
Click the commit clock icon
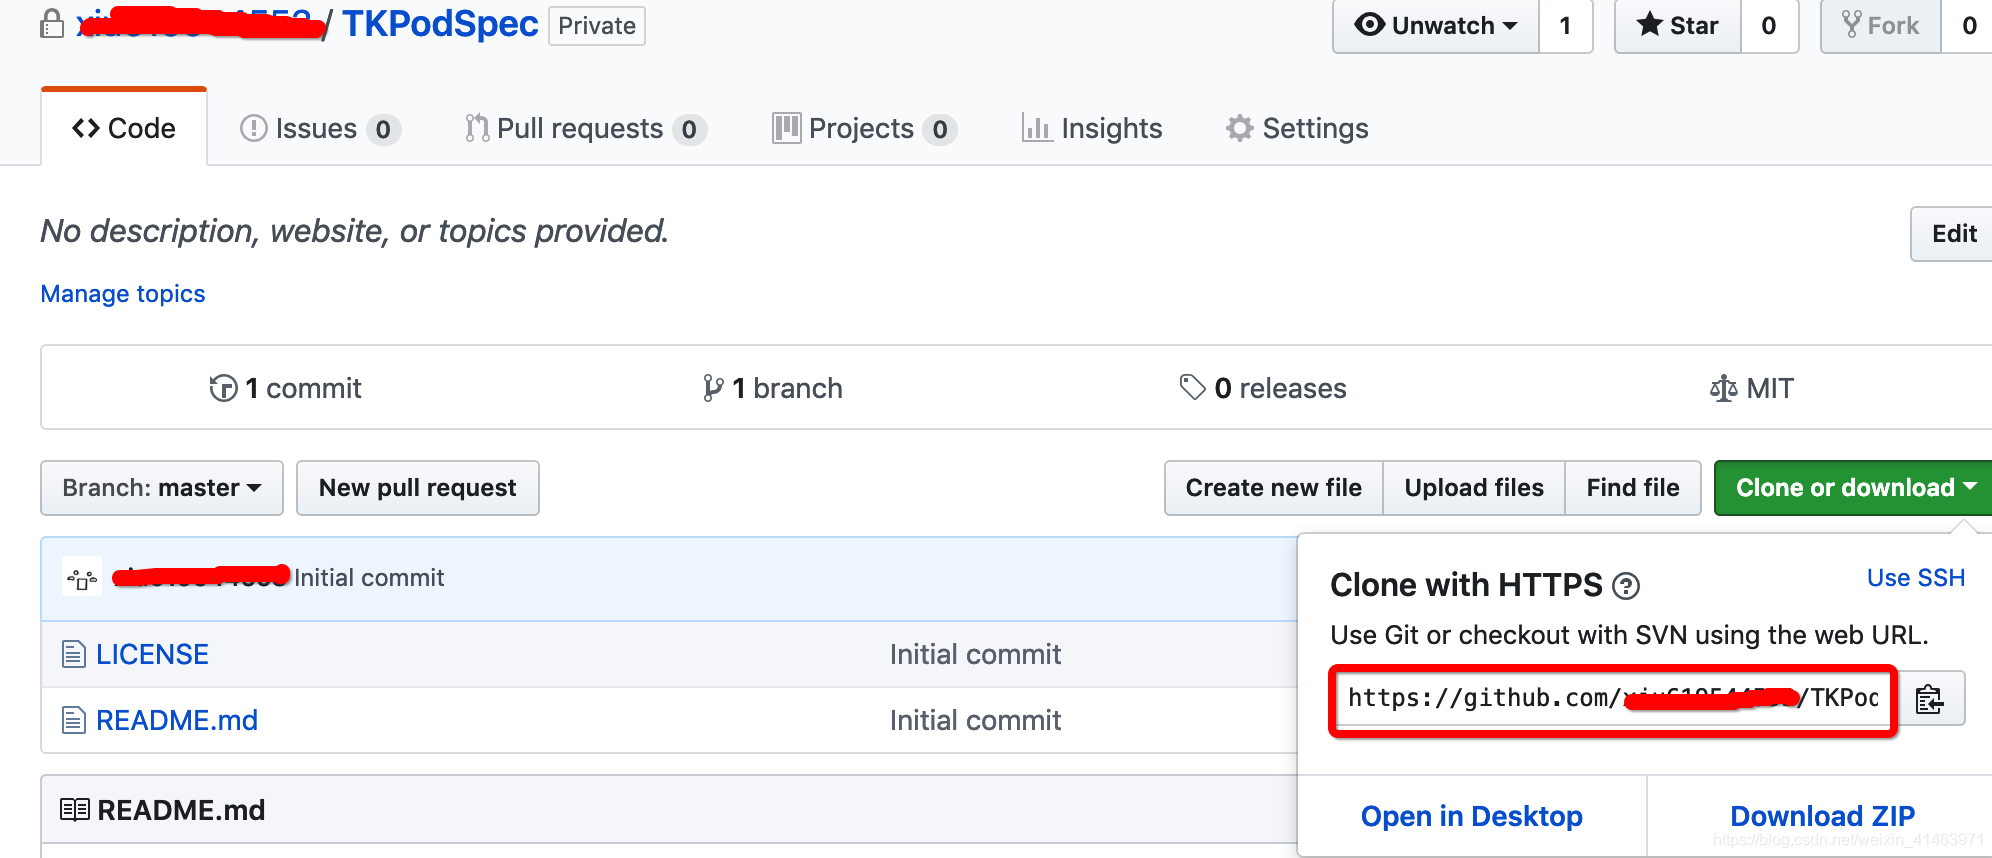click(x=223, y=388)
